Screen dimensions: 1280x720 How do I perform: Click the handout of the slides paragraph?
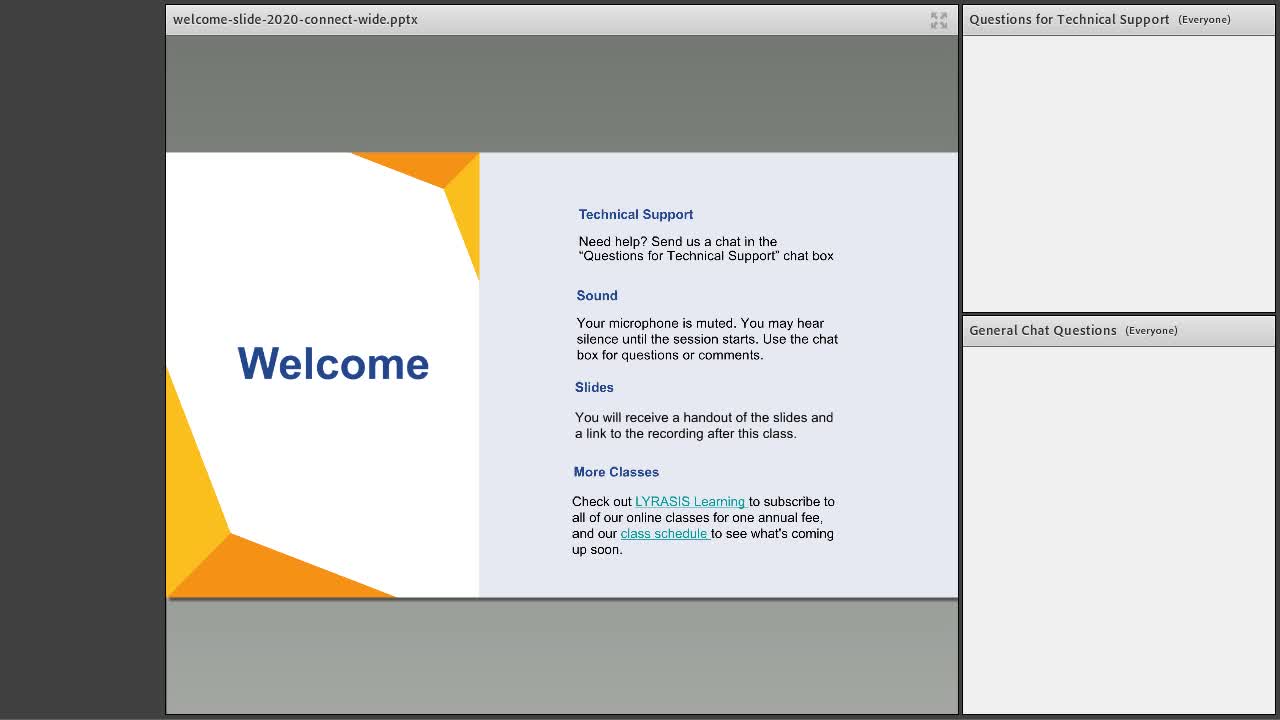(704, 425)
